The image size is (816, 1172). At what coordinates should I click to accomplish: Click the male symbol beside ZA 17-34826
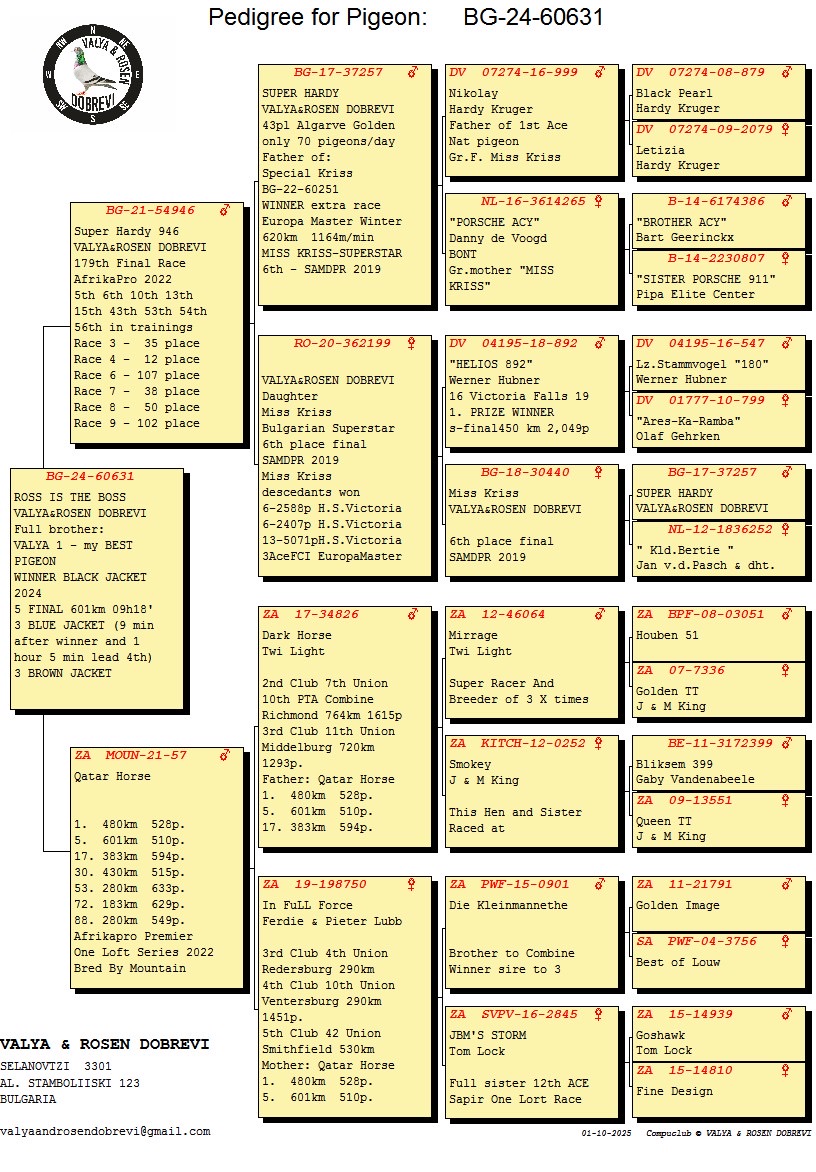point(412,614)
